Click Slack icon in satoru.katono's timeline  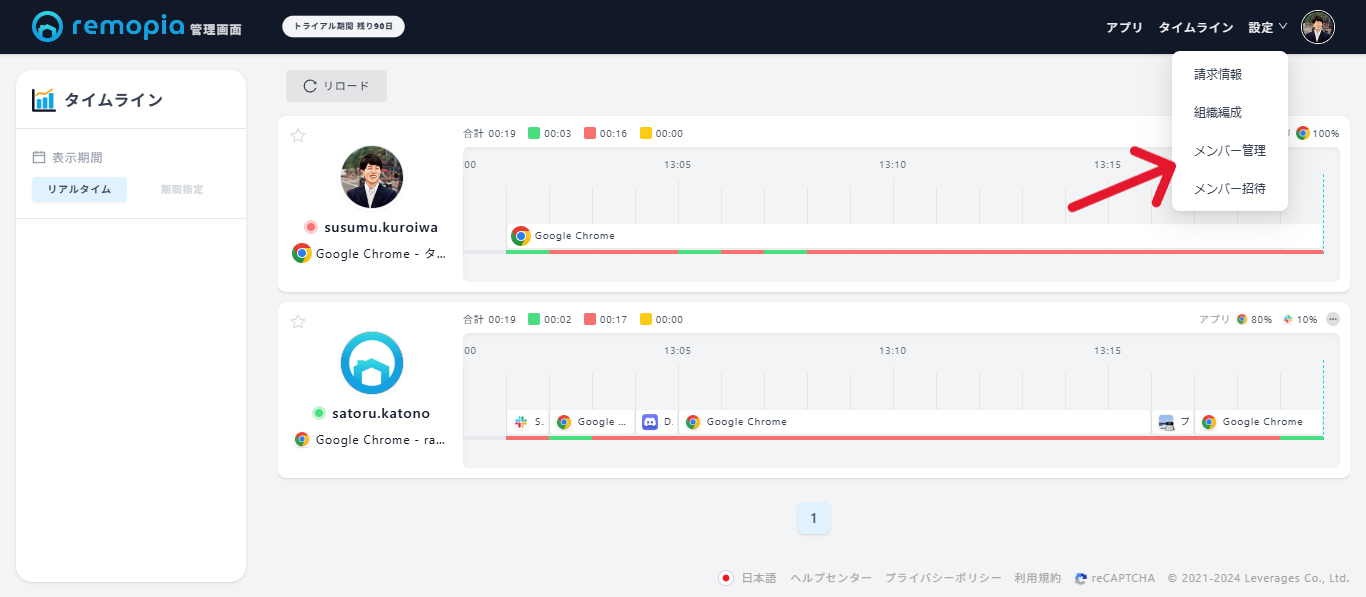(521, 422)
